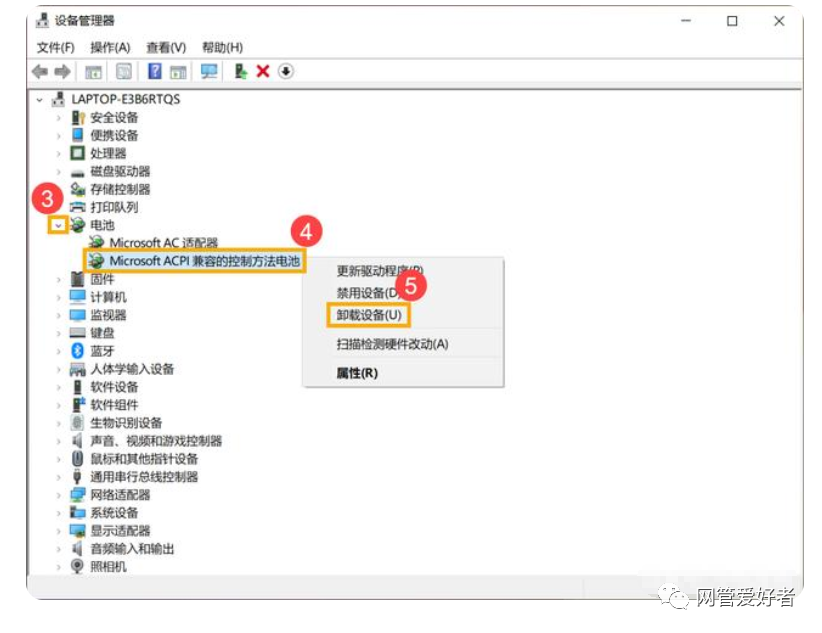The width and height of the screenshot is (822, 633).
Task: Expand the 声音、视频和游戏控制器 category
Action: [59, 441]
